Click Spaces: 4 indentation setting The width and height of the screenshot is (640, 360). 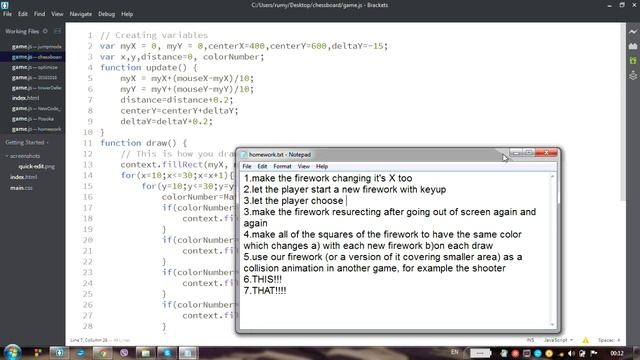tap(609, 340)
